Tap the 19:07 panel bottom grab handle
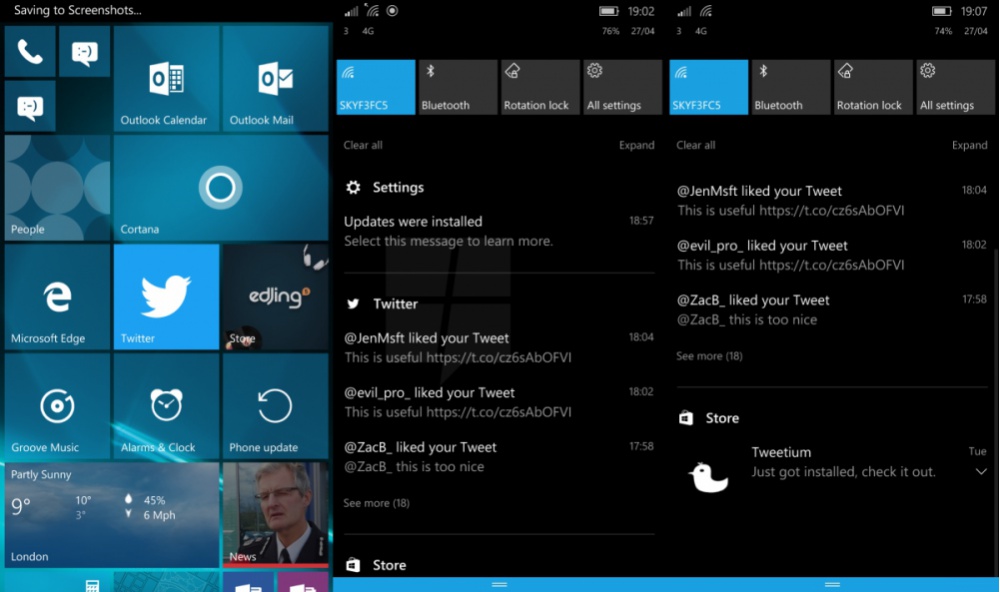1000x592 pixels. click(x=832, y=584)
